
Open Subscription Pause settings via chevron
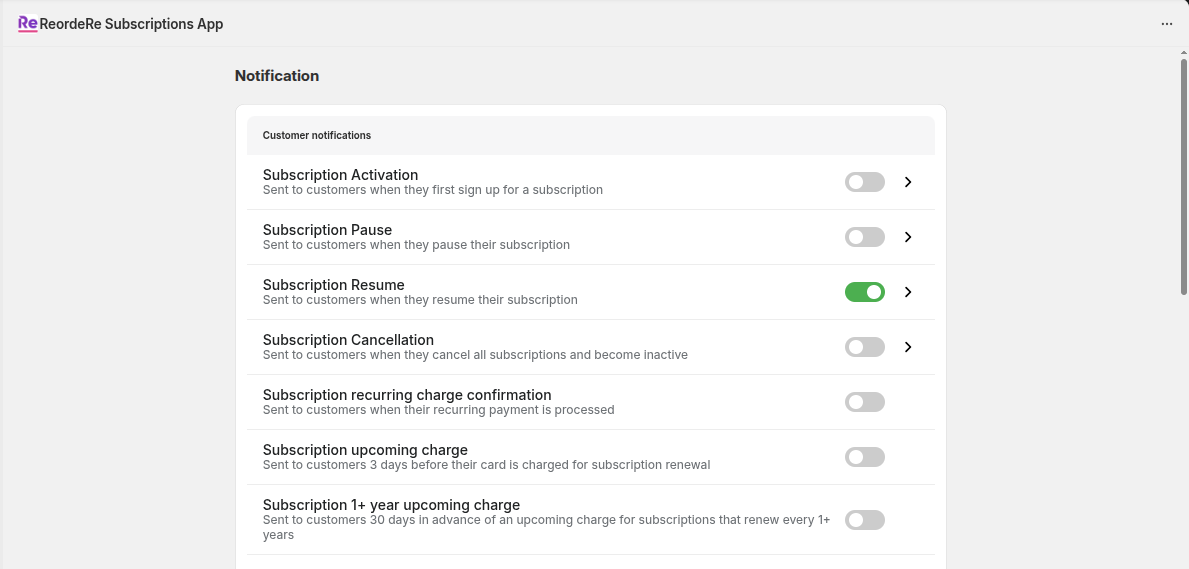pos(908,237)
